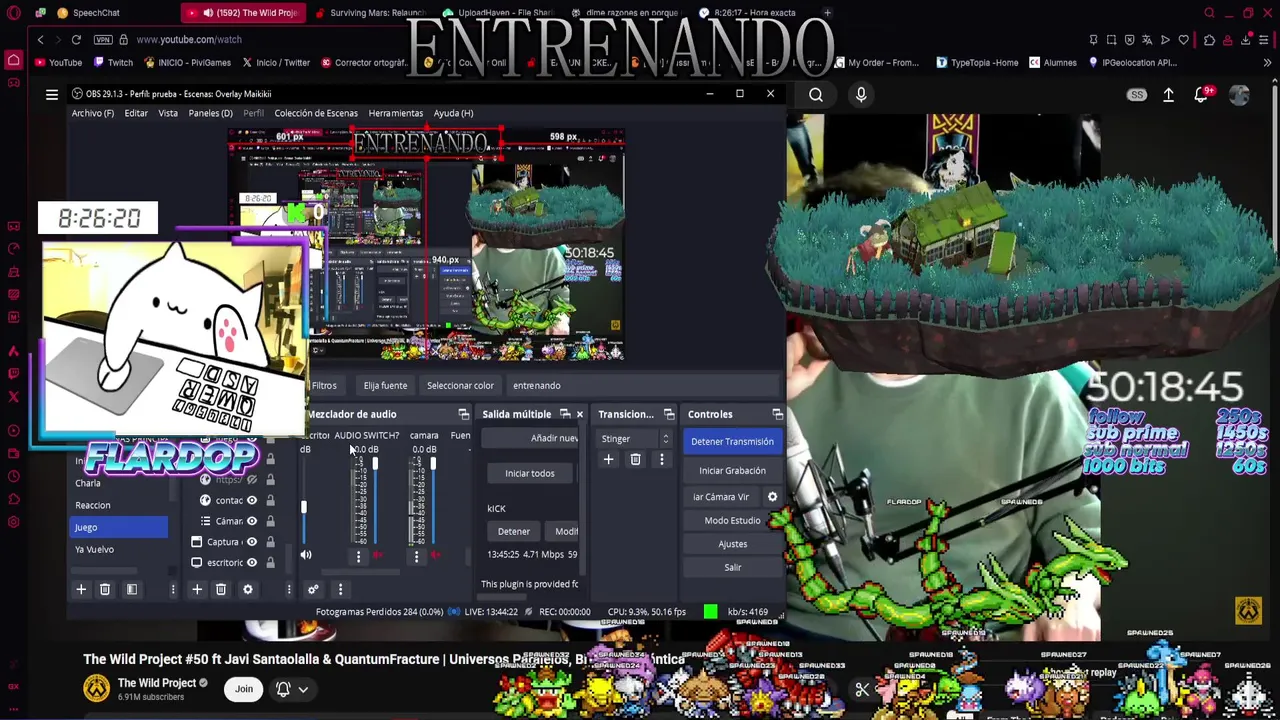Toggle lock on Captura source
Image resolution: width=1280 pixels, height=720 pixels.
[270, 542]
